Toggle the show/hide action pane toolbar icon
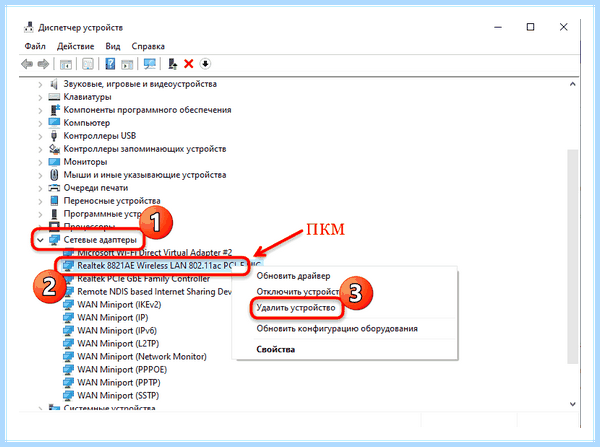Viewport: 600px width, 447px height. pos(127,64)
